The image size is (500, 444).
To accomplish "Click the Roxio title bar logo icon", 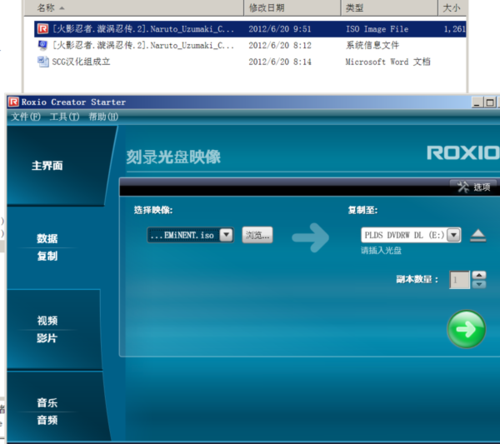I will (x=14, y=102).
